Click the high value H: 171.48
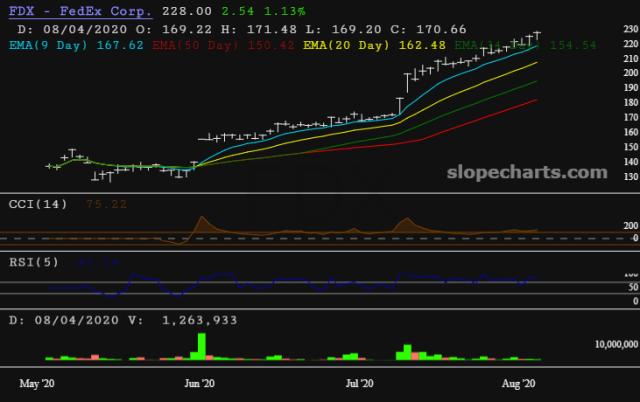 click(x=259, y=29)
